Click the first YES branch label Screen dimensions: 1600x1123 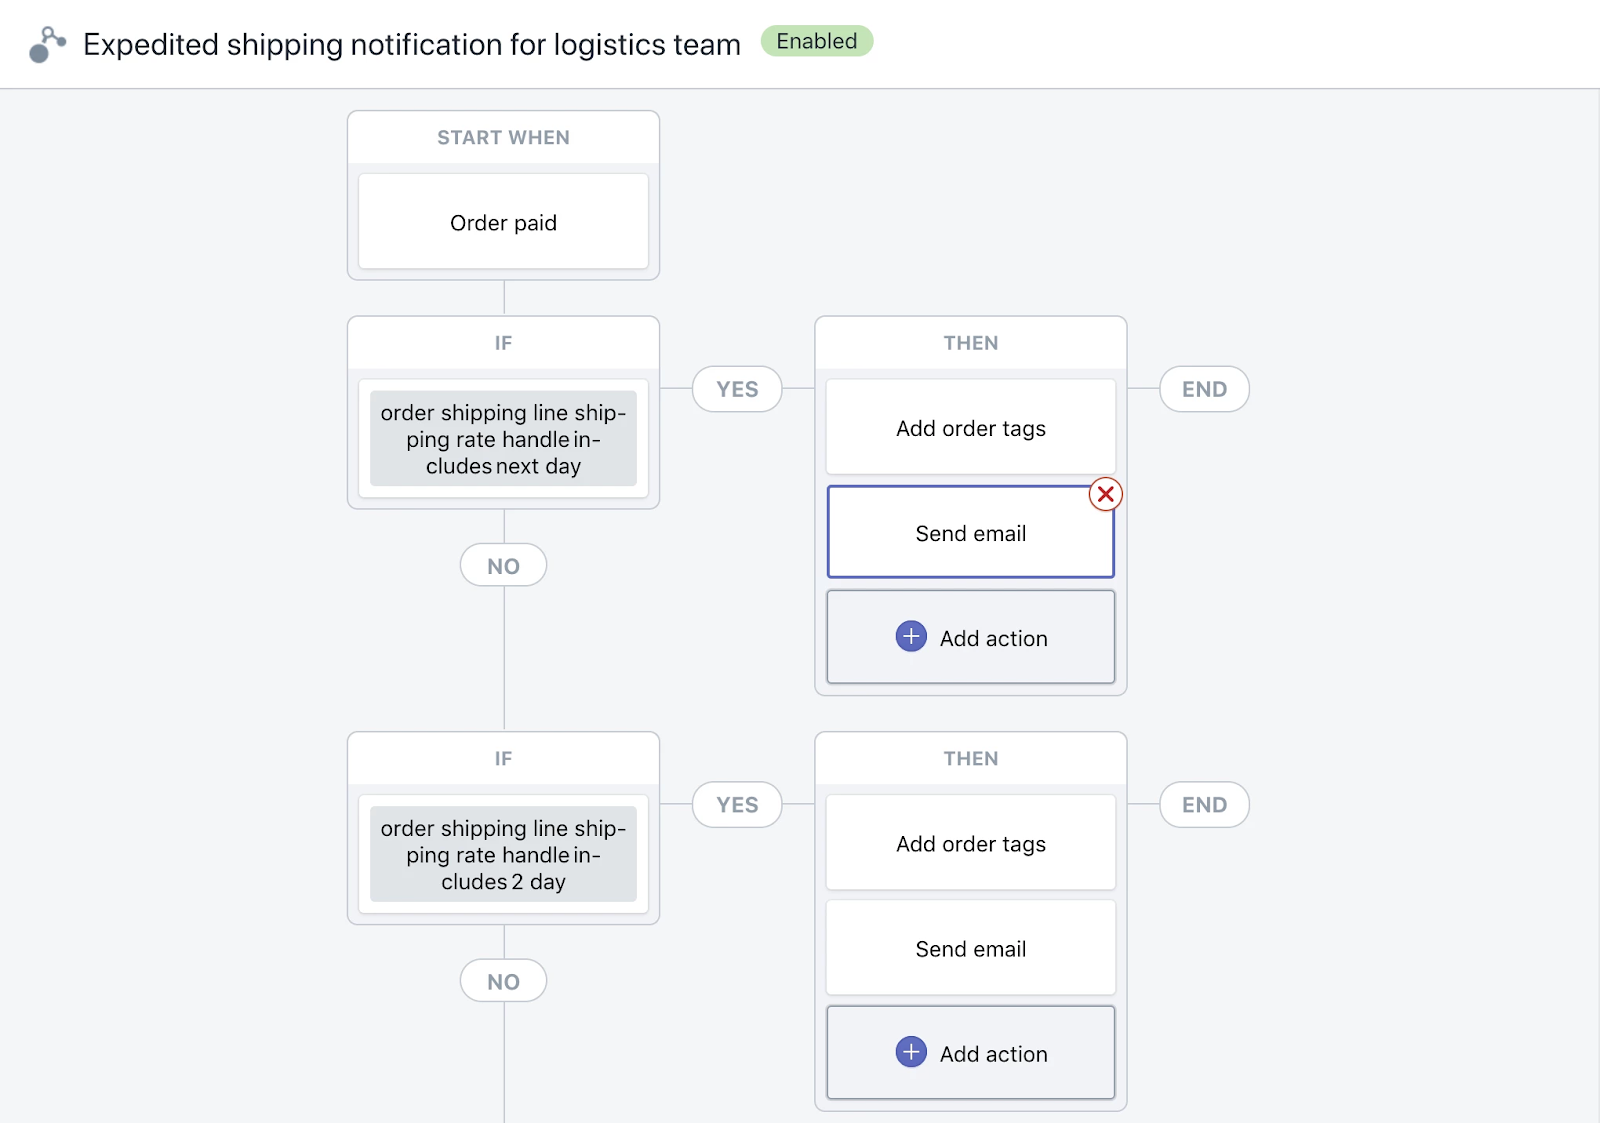pos(737,389)
